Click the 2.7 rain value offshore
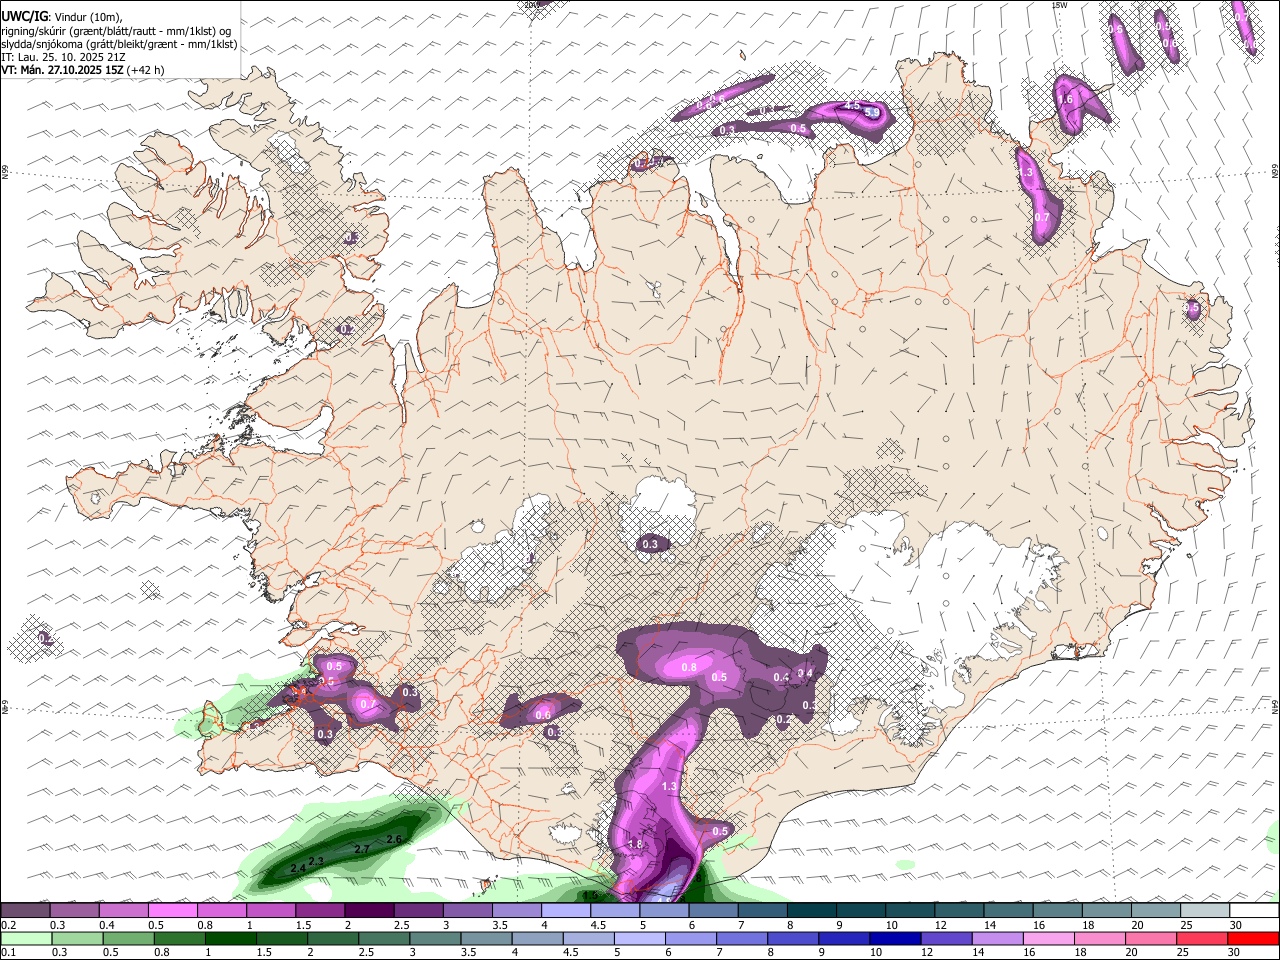Image resolution: width=1280 pixels, height=960 pixels. (362, 849)
